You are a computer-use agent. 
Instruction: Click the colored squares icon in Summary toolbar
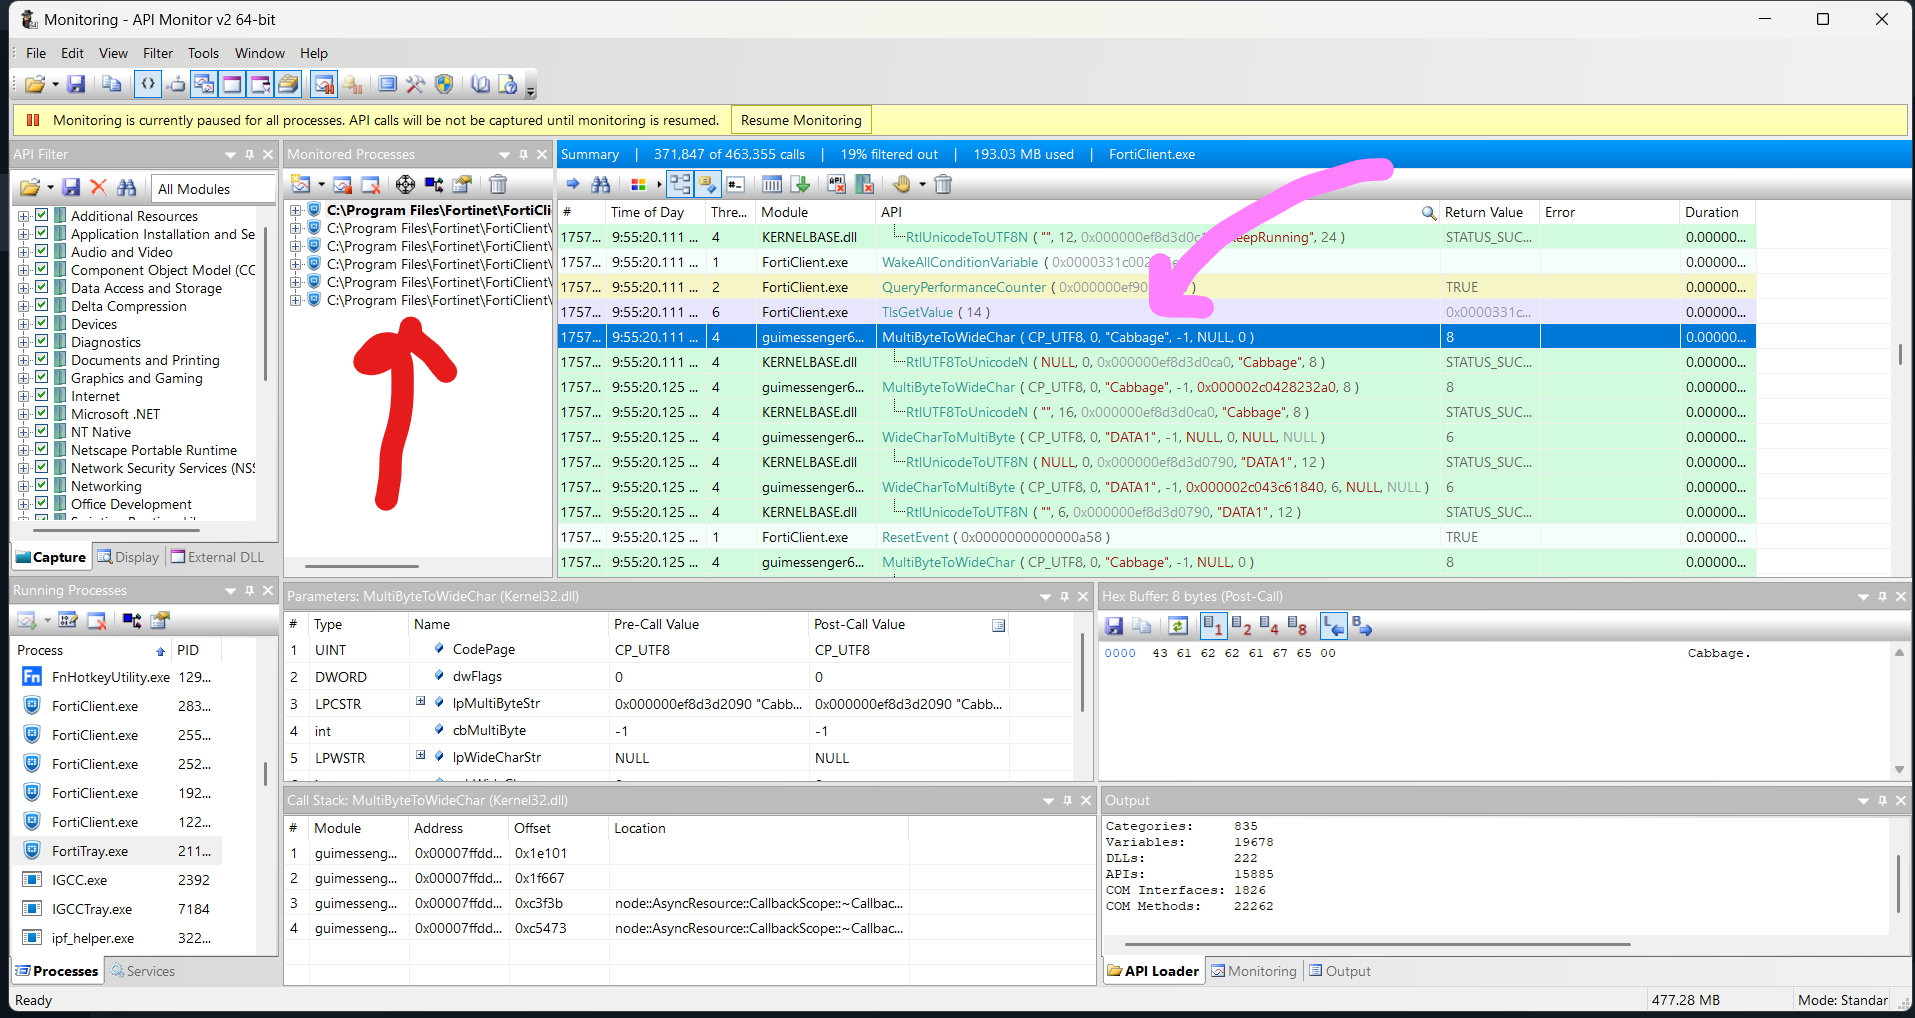click(x=638, y=184)
